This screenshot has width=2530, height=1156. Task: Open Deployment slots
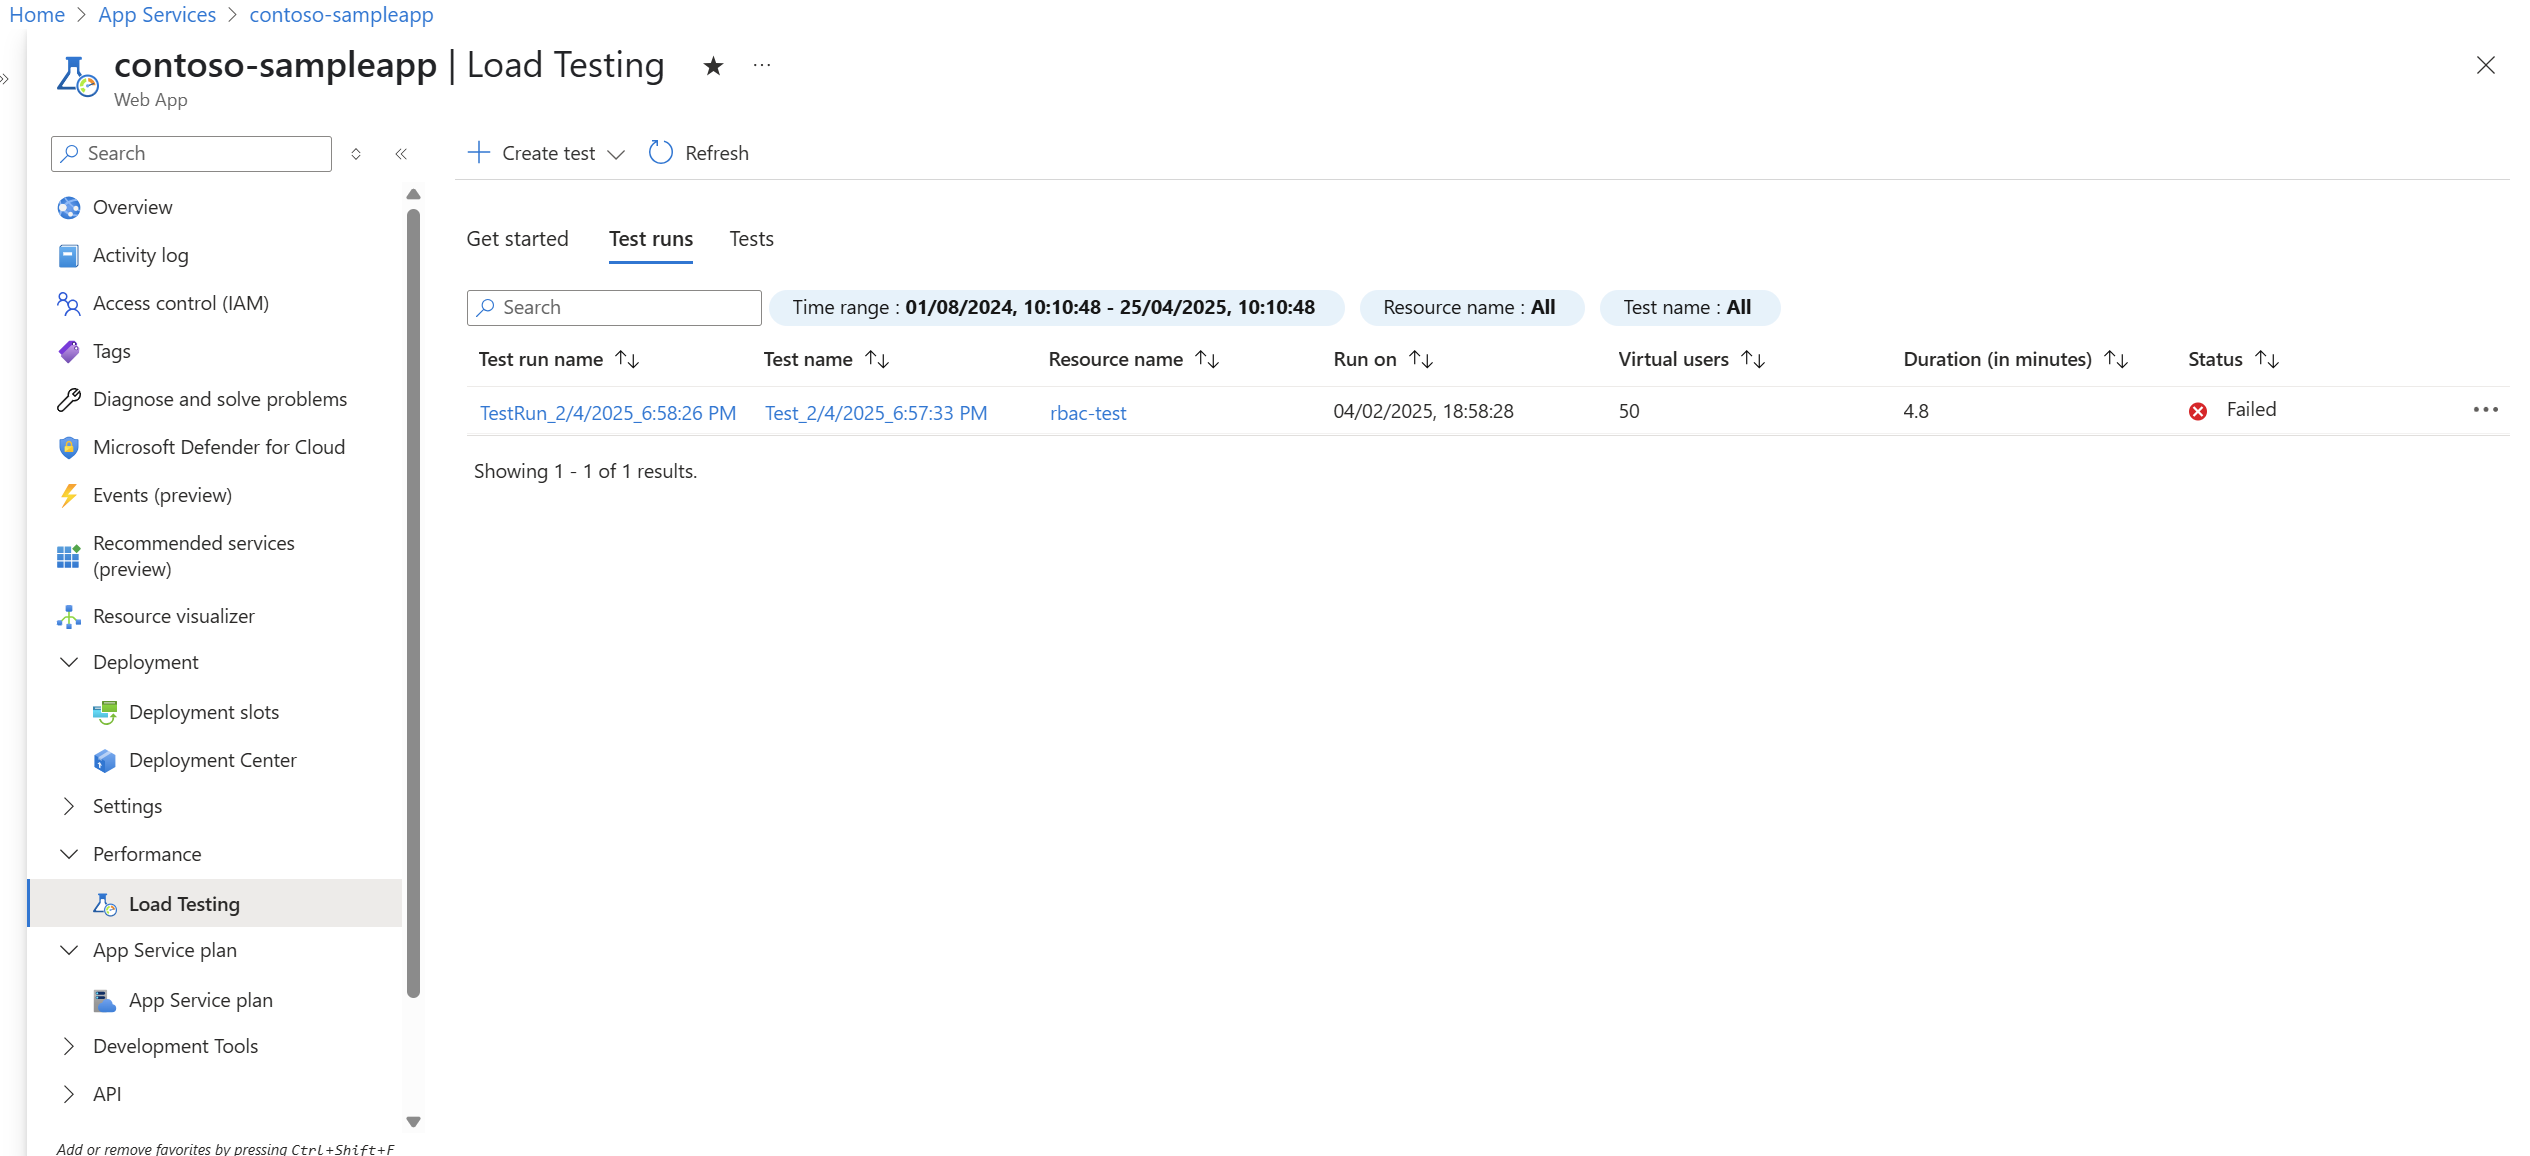204,712
